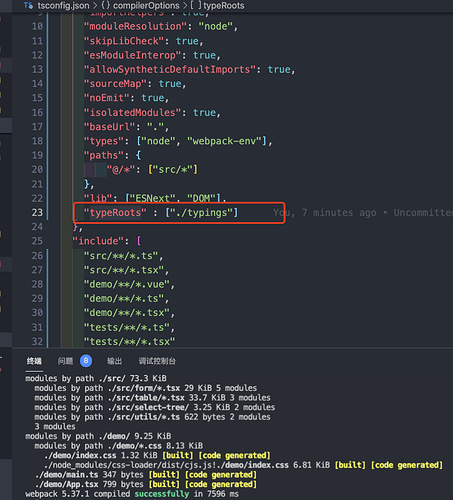Viewport: 453px width, 500px height.
Task: Switch to the 输出 panel tab
Action: pos(114,361)
